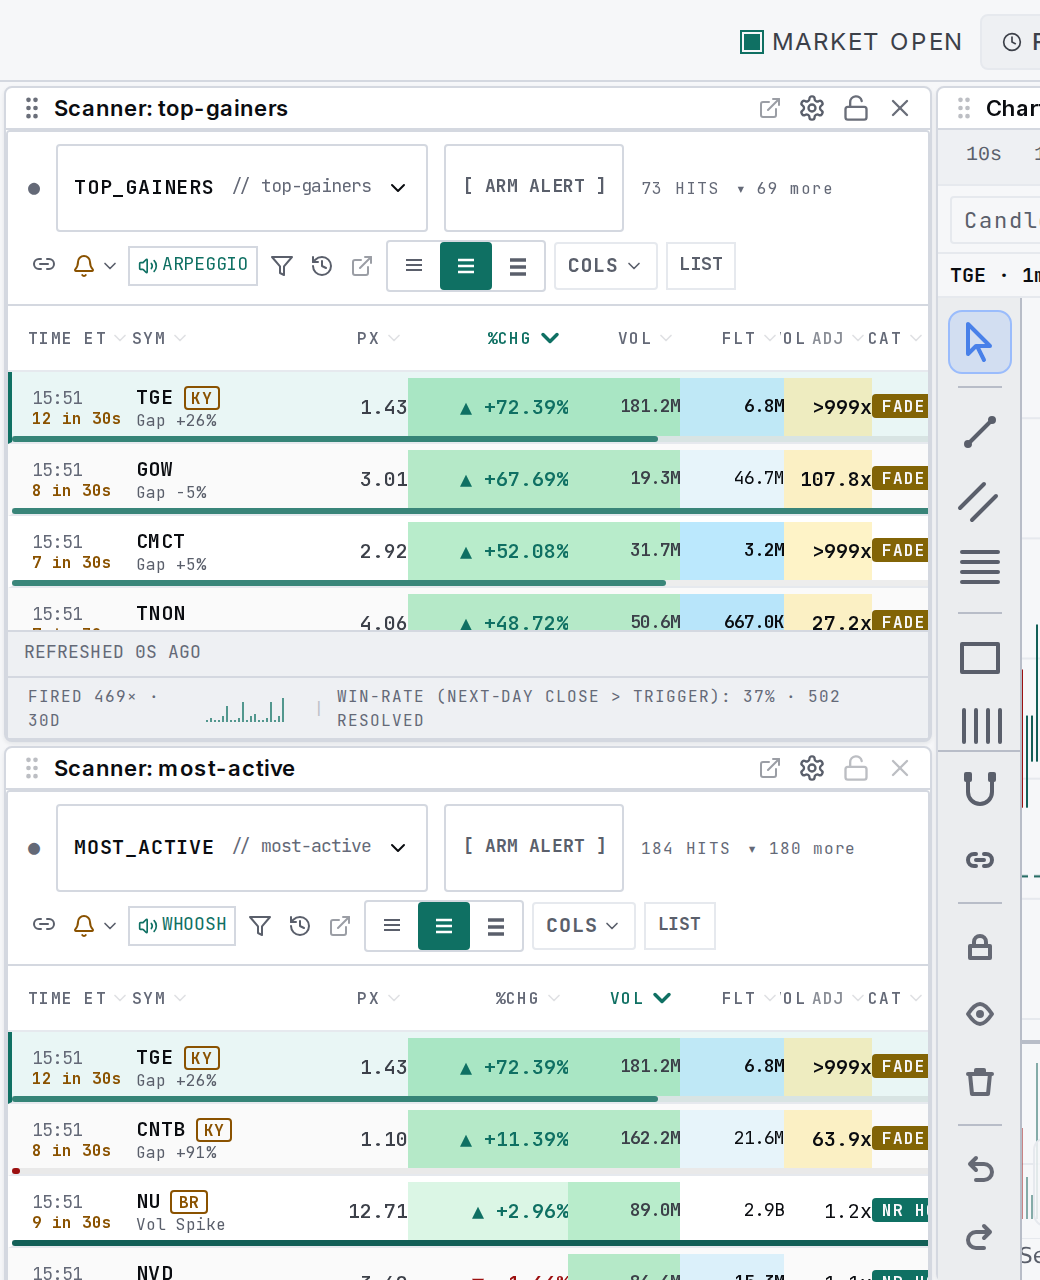Open history in top-gainers toolbar
The image size is (1040, 1280).
322,265
